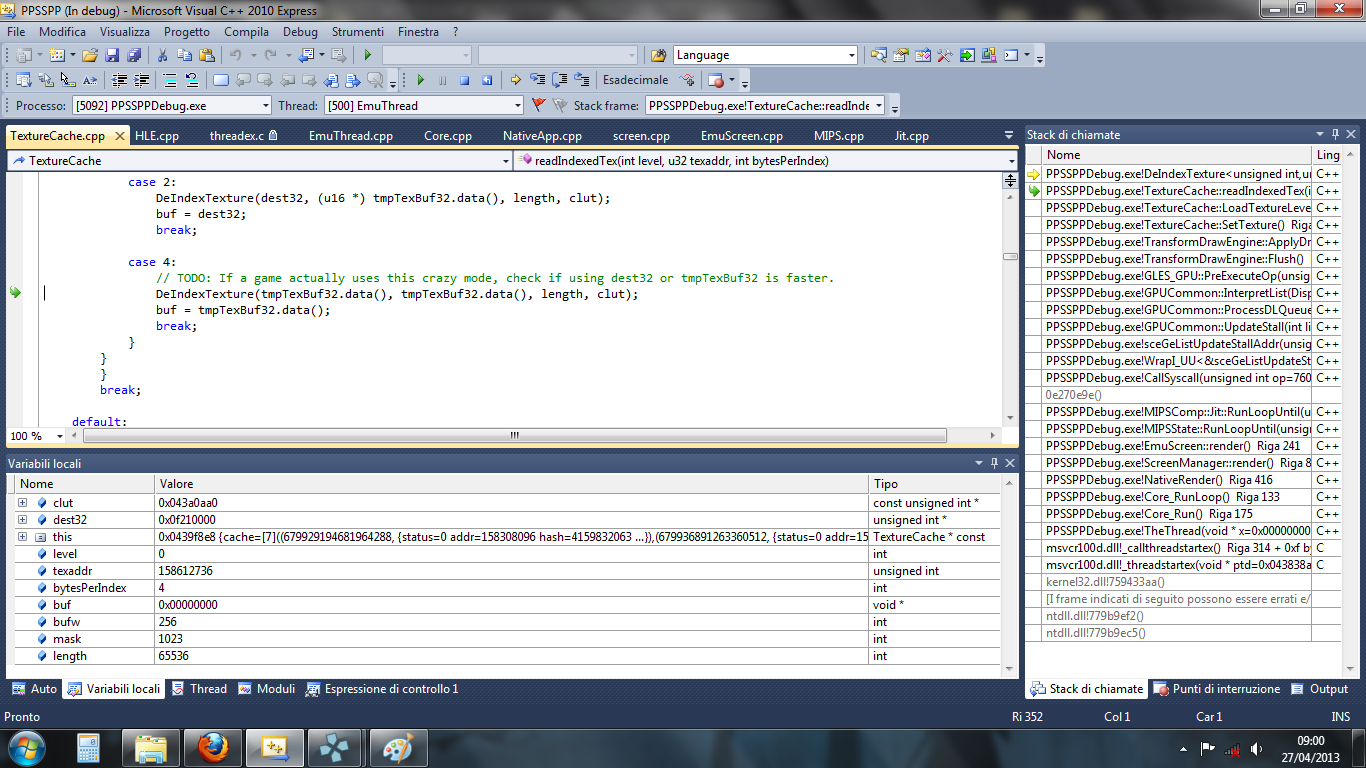Start debugging with the top green arrow
Image resolution: width=1366 pixels, height=768 pixels.
click(368, 55)
